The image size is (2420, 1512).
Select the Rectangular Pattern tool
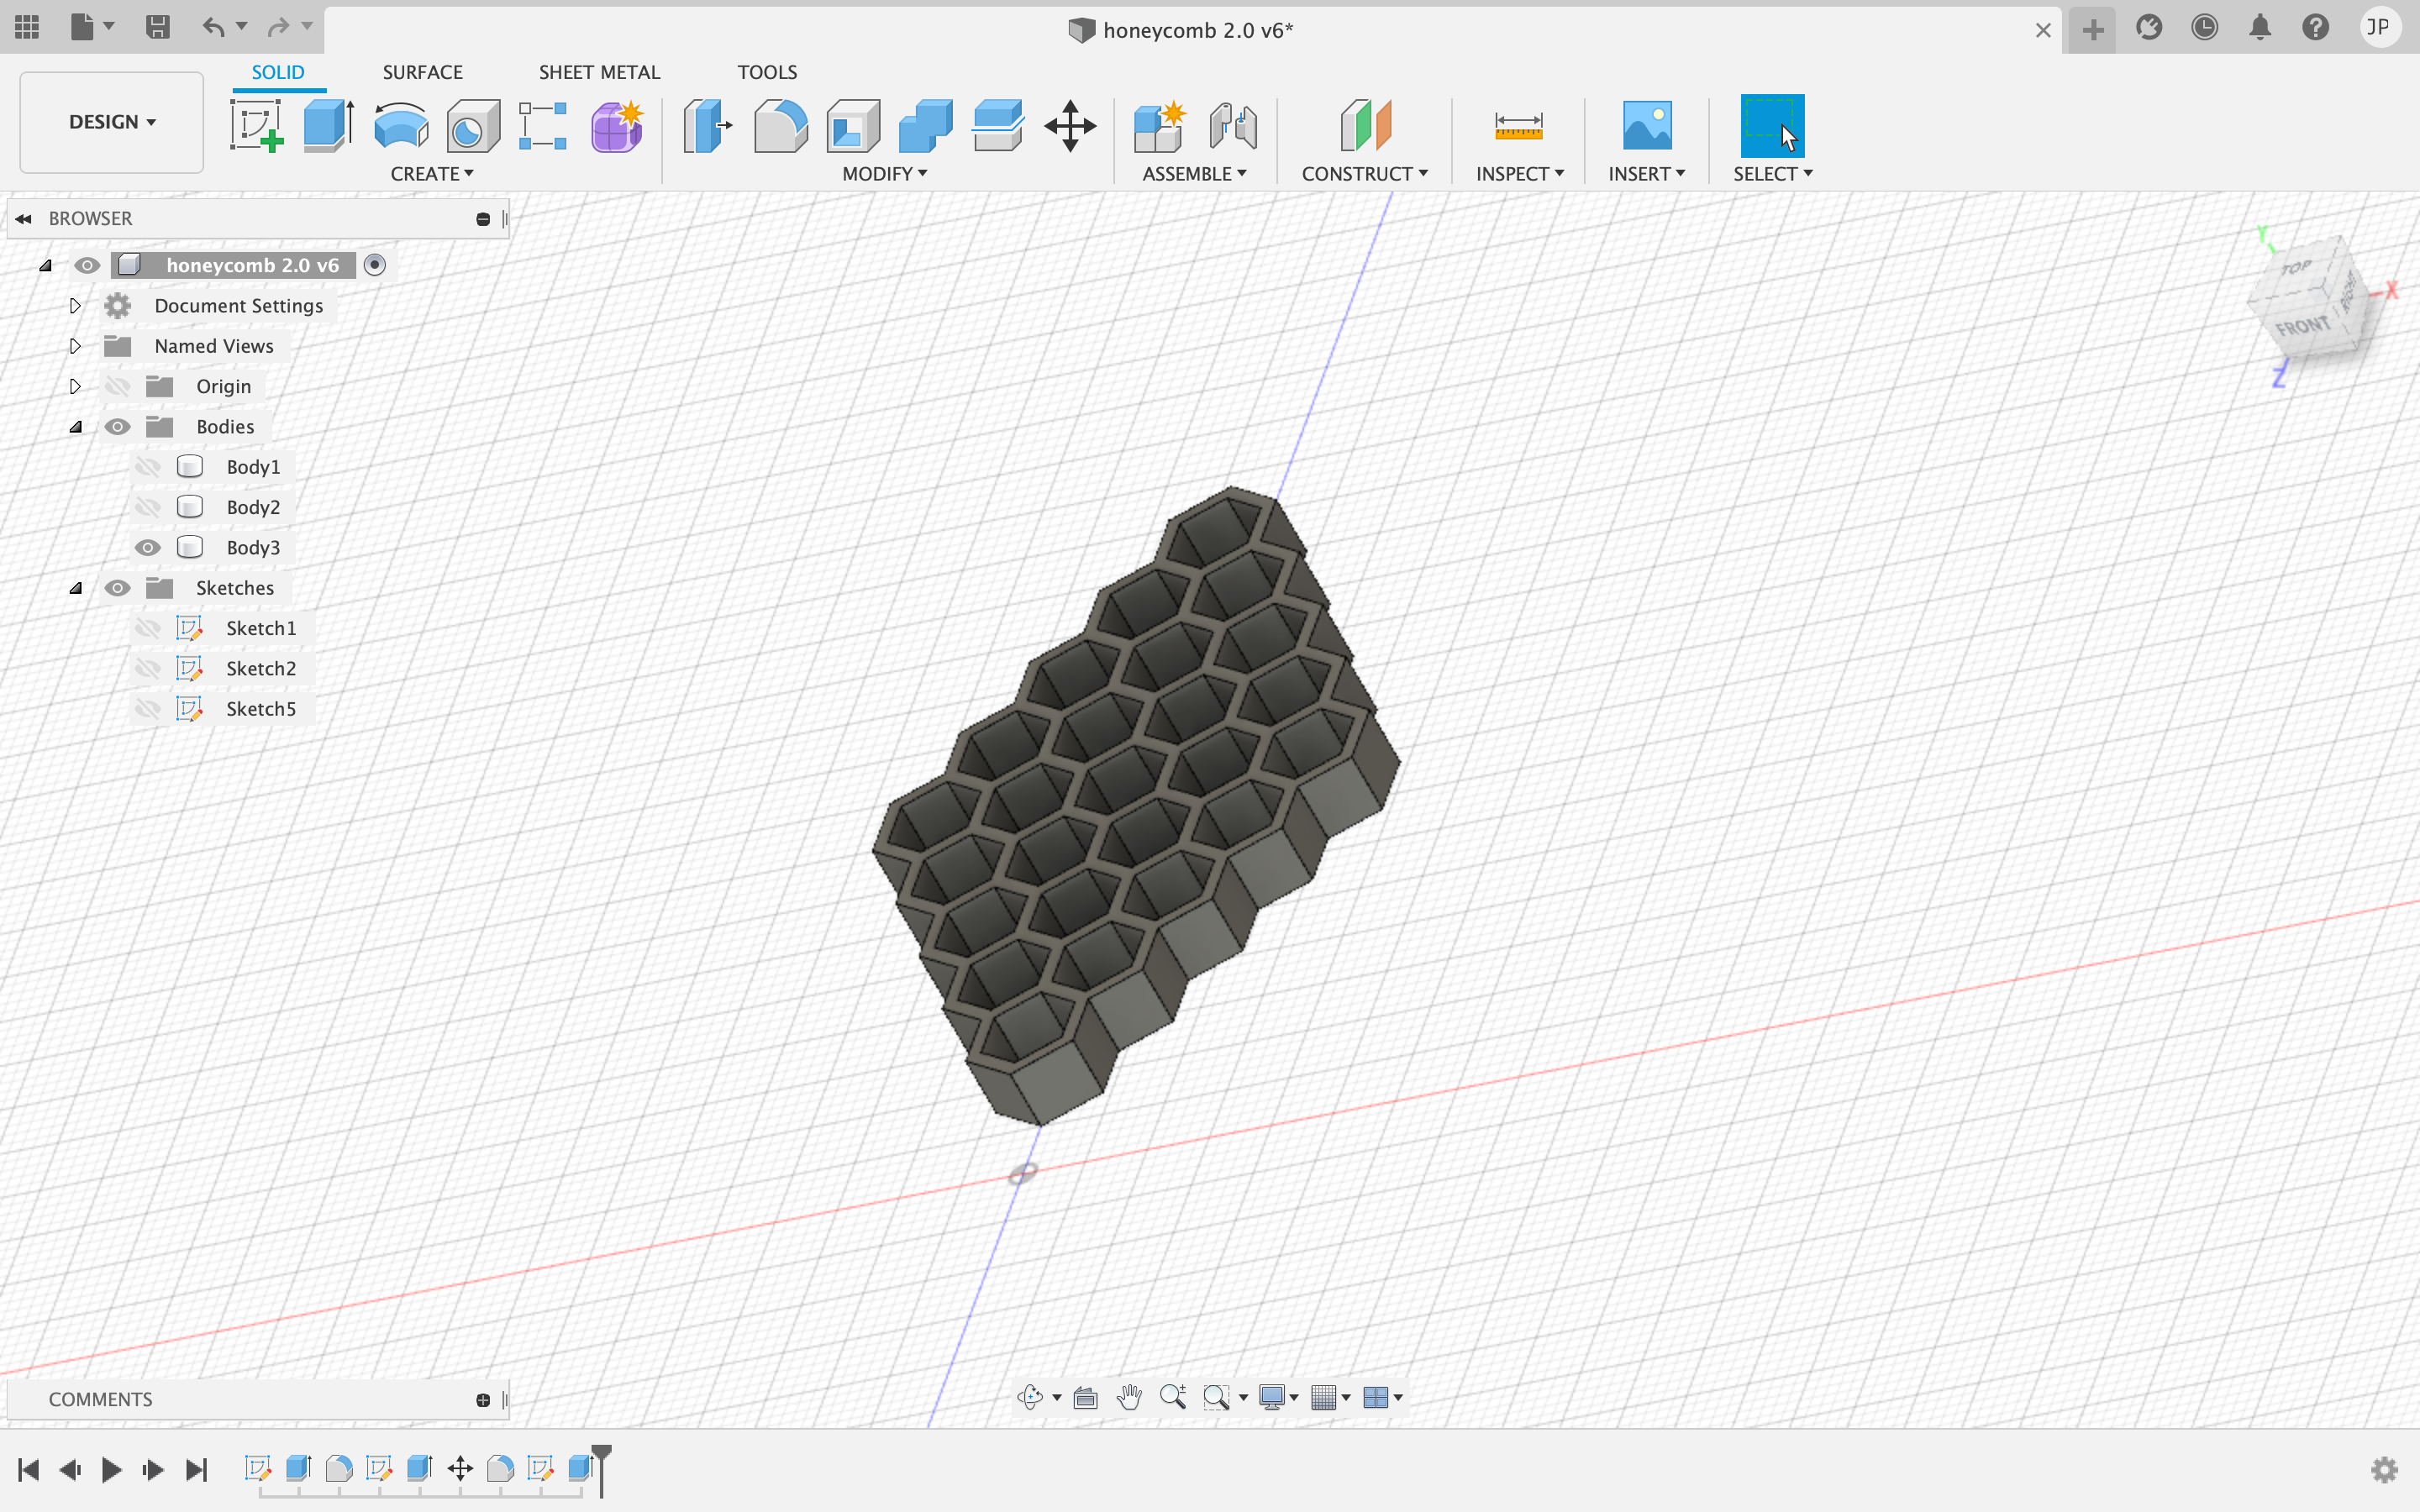[x=543, y=126]
